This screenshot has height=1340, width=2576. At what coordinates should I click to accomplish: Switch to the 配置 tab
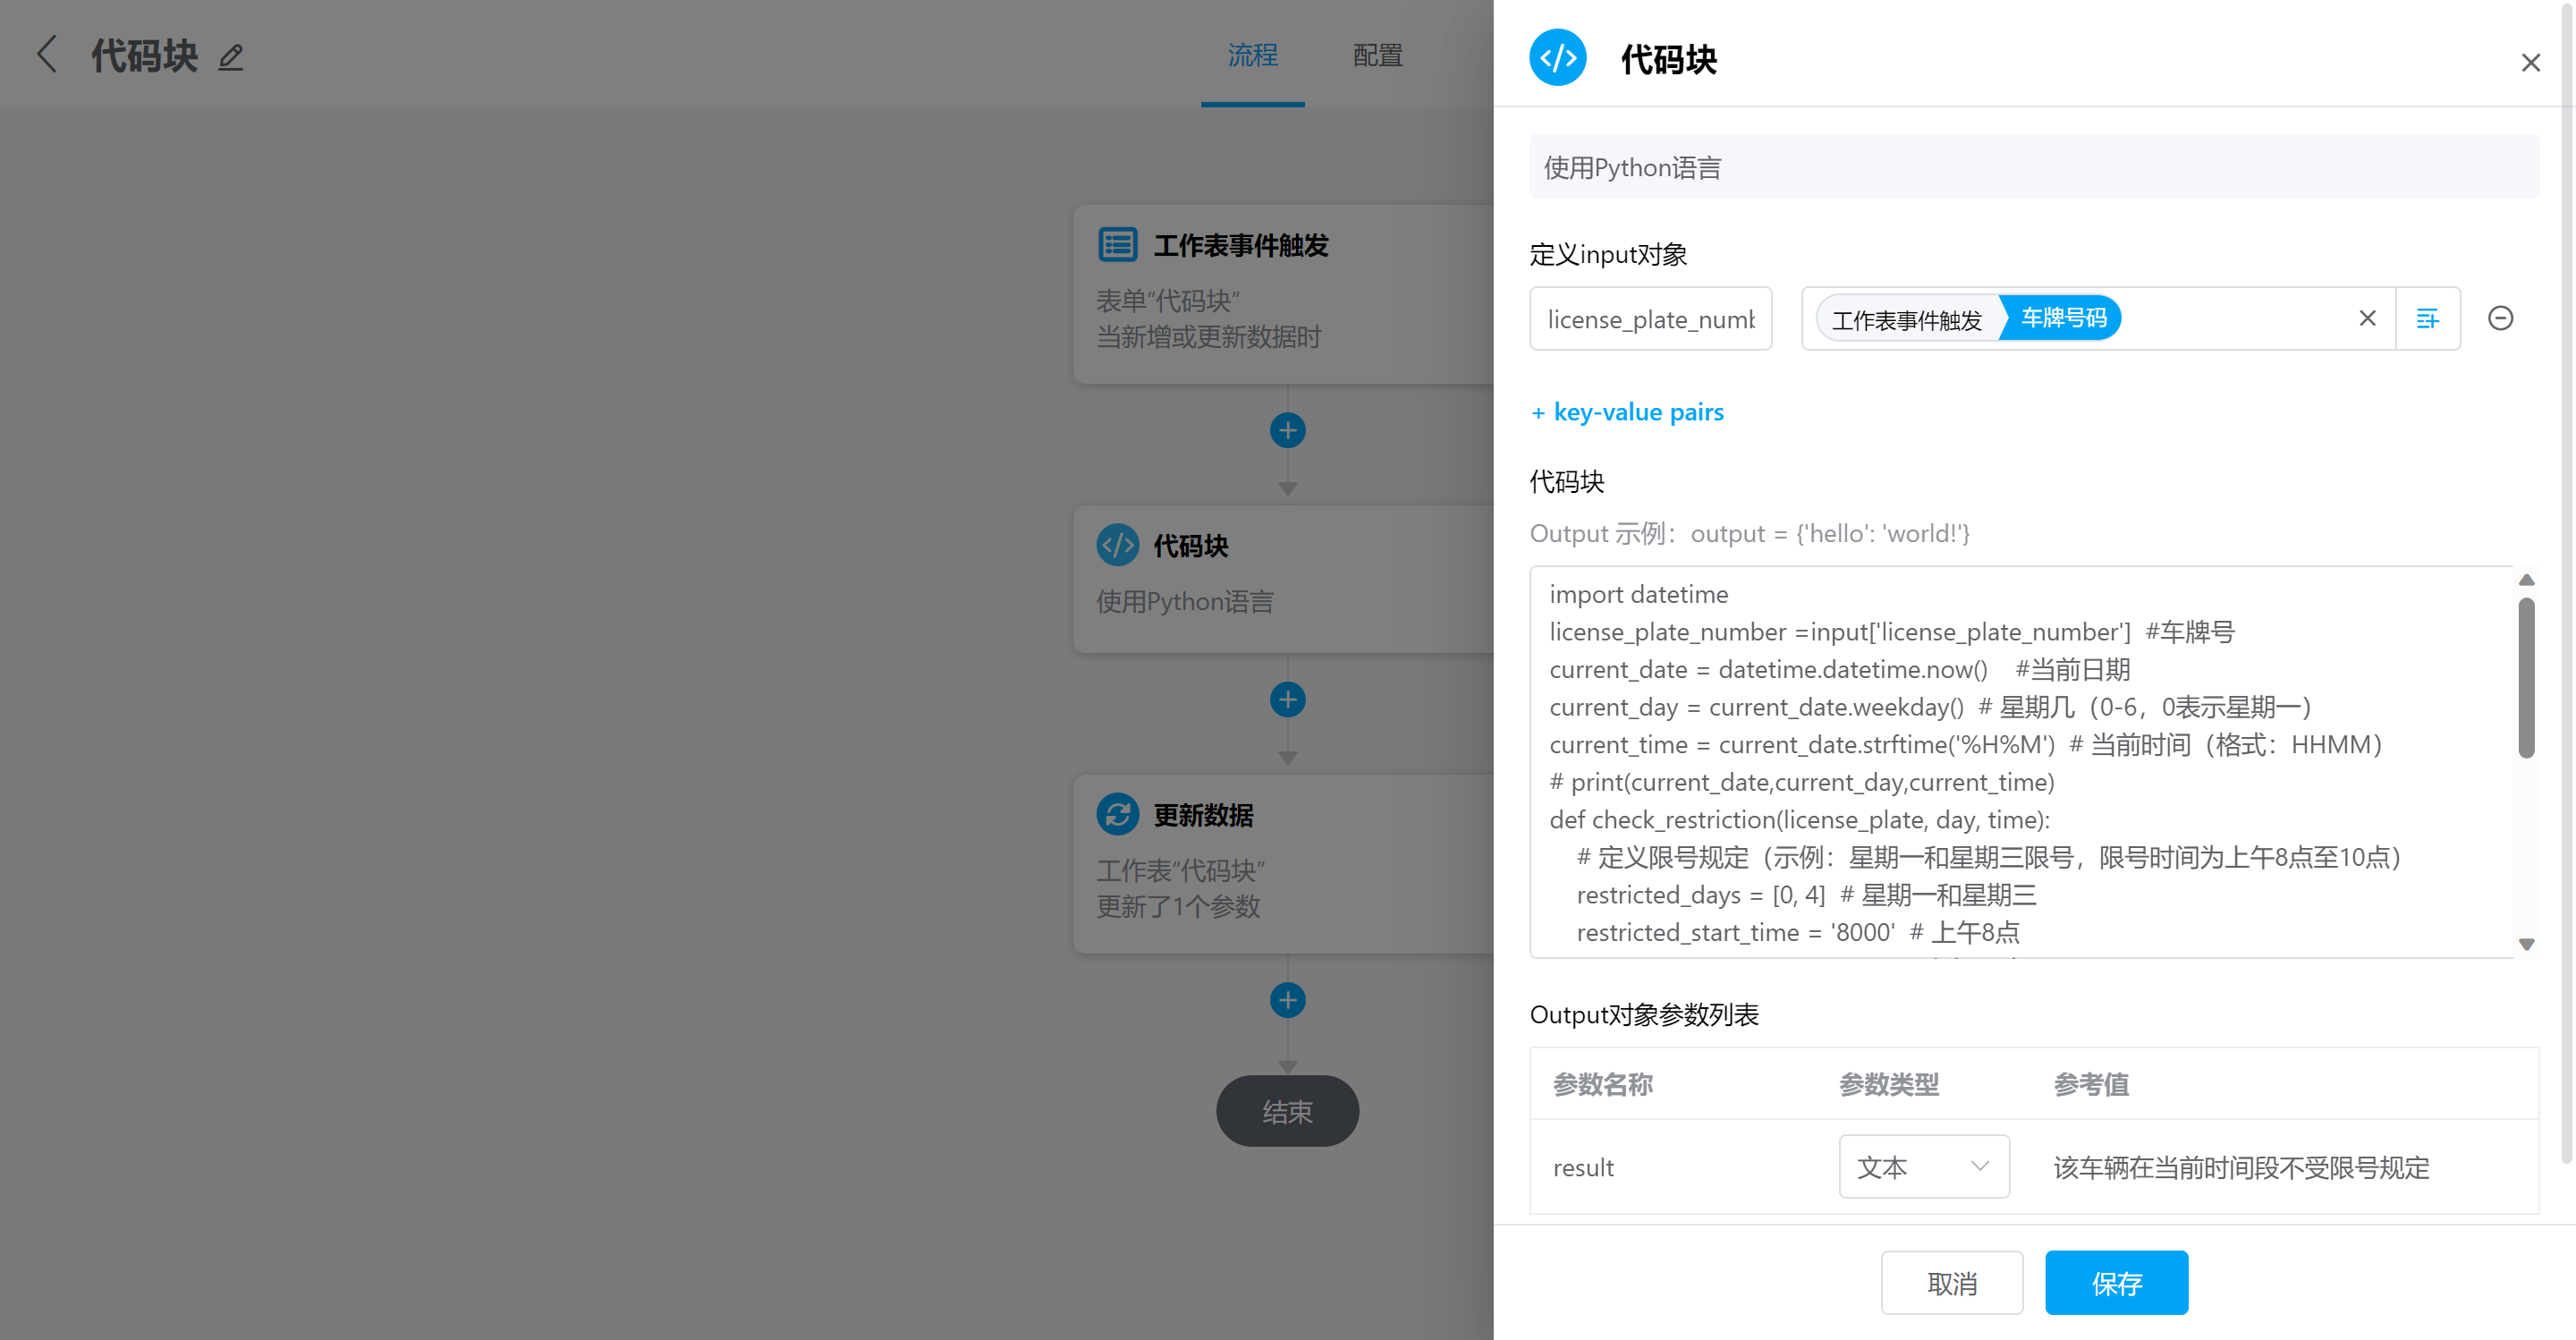click(x=1377, y=55)
